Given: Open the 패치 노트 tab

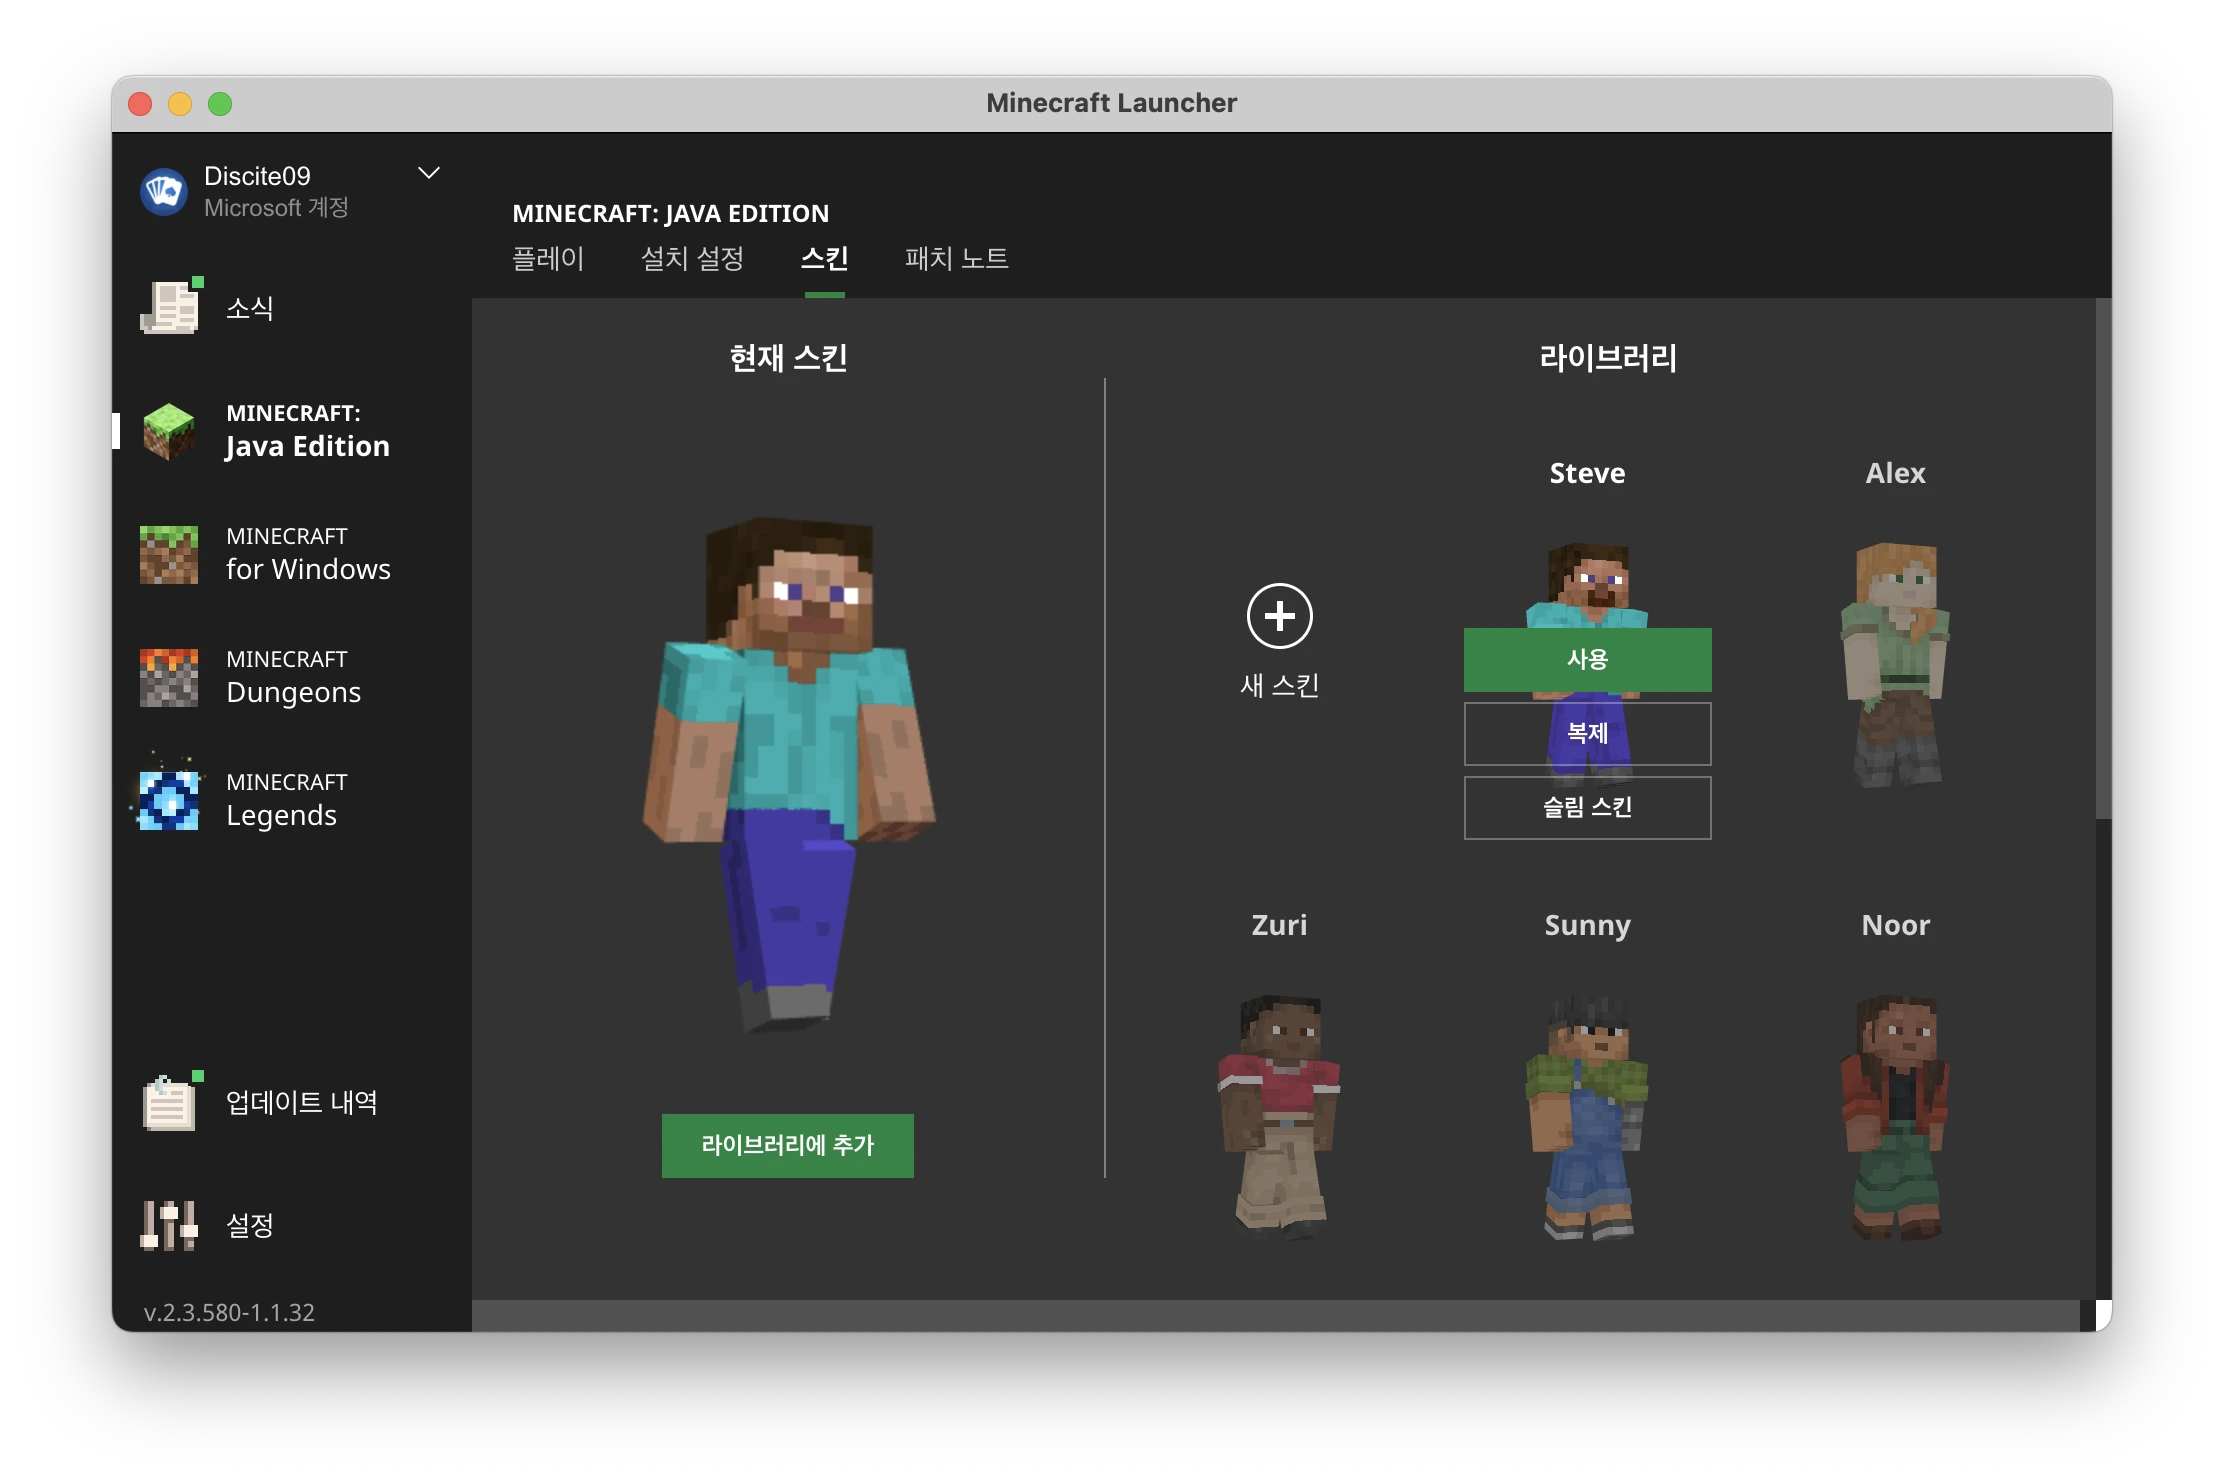Looking at the screenshot, I should (x=956, y=259).
